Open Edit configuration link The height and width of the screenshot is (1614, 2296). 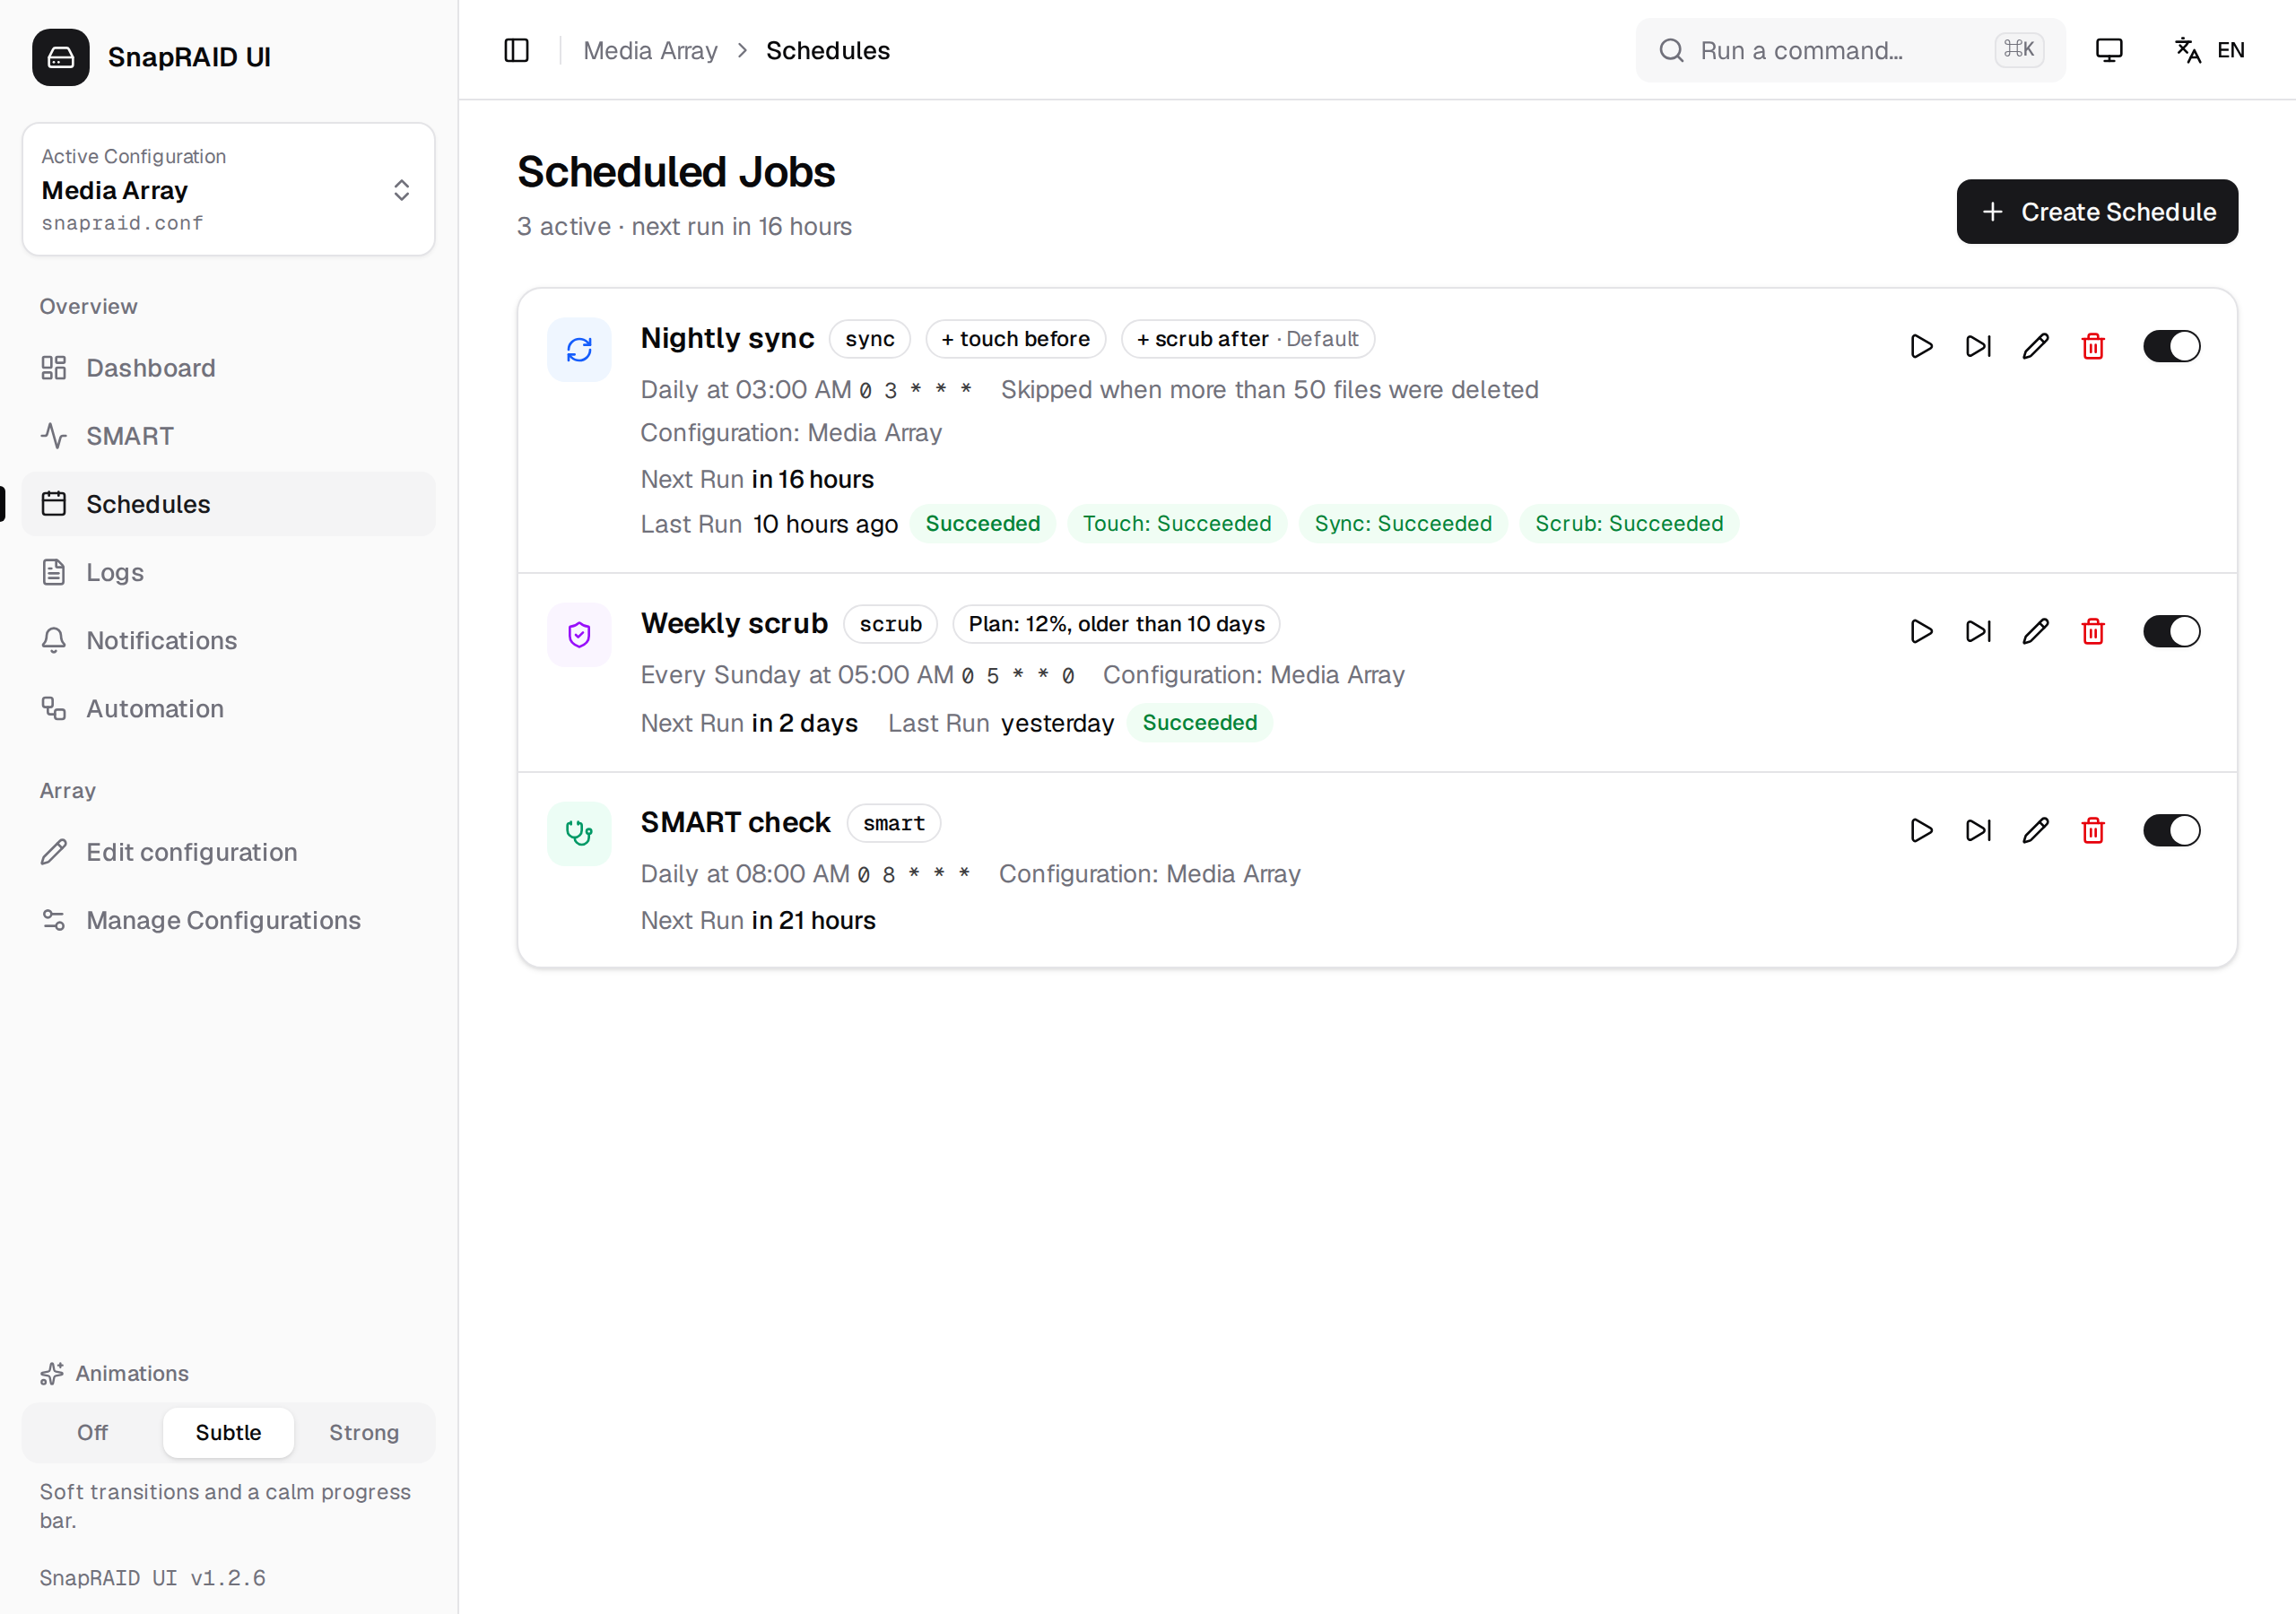coord(228,852)
